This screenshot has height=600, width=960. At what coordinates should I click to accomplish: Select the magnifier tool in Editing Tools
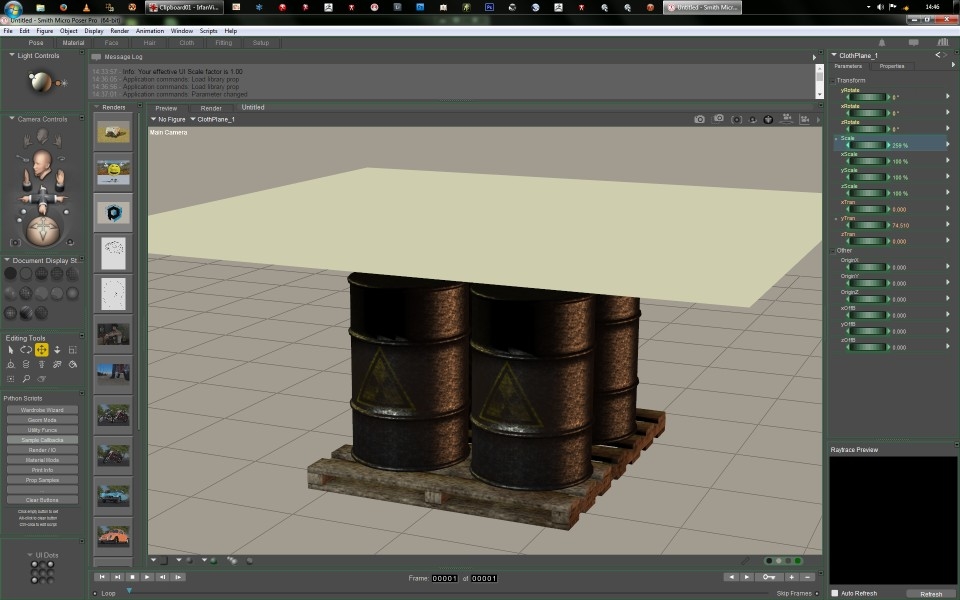point(26,379)
